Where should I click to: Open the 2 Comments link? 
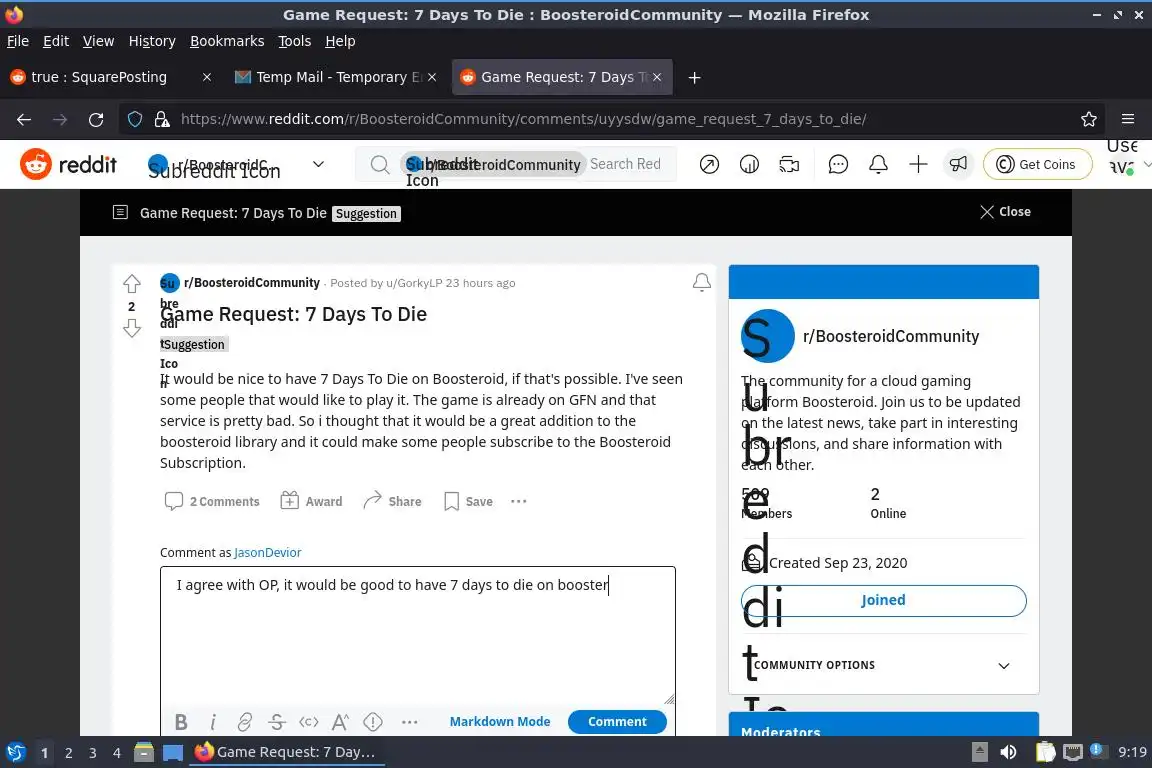[212, 501]
